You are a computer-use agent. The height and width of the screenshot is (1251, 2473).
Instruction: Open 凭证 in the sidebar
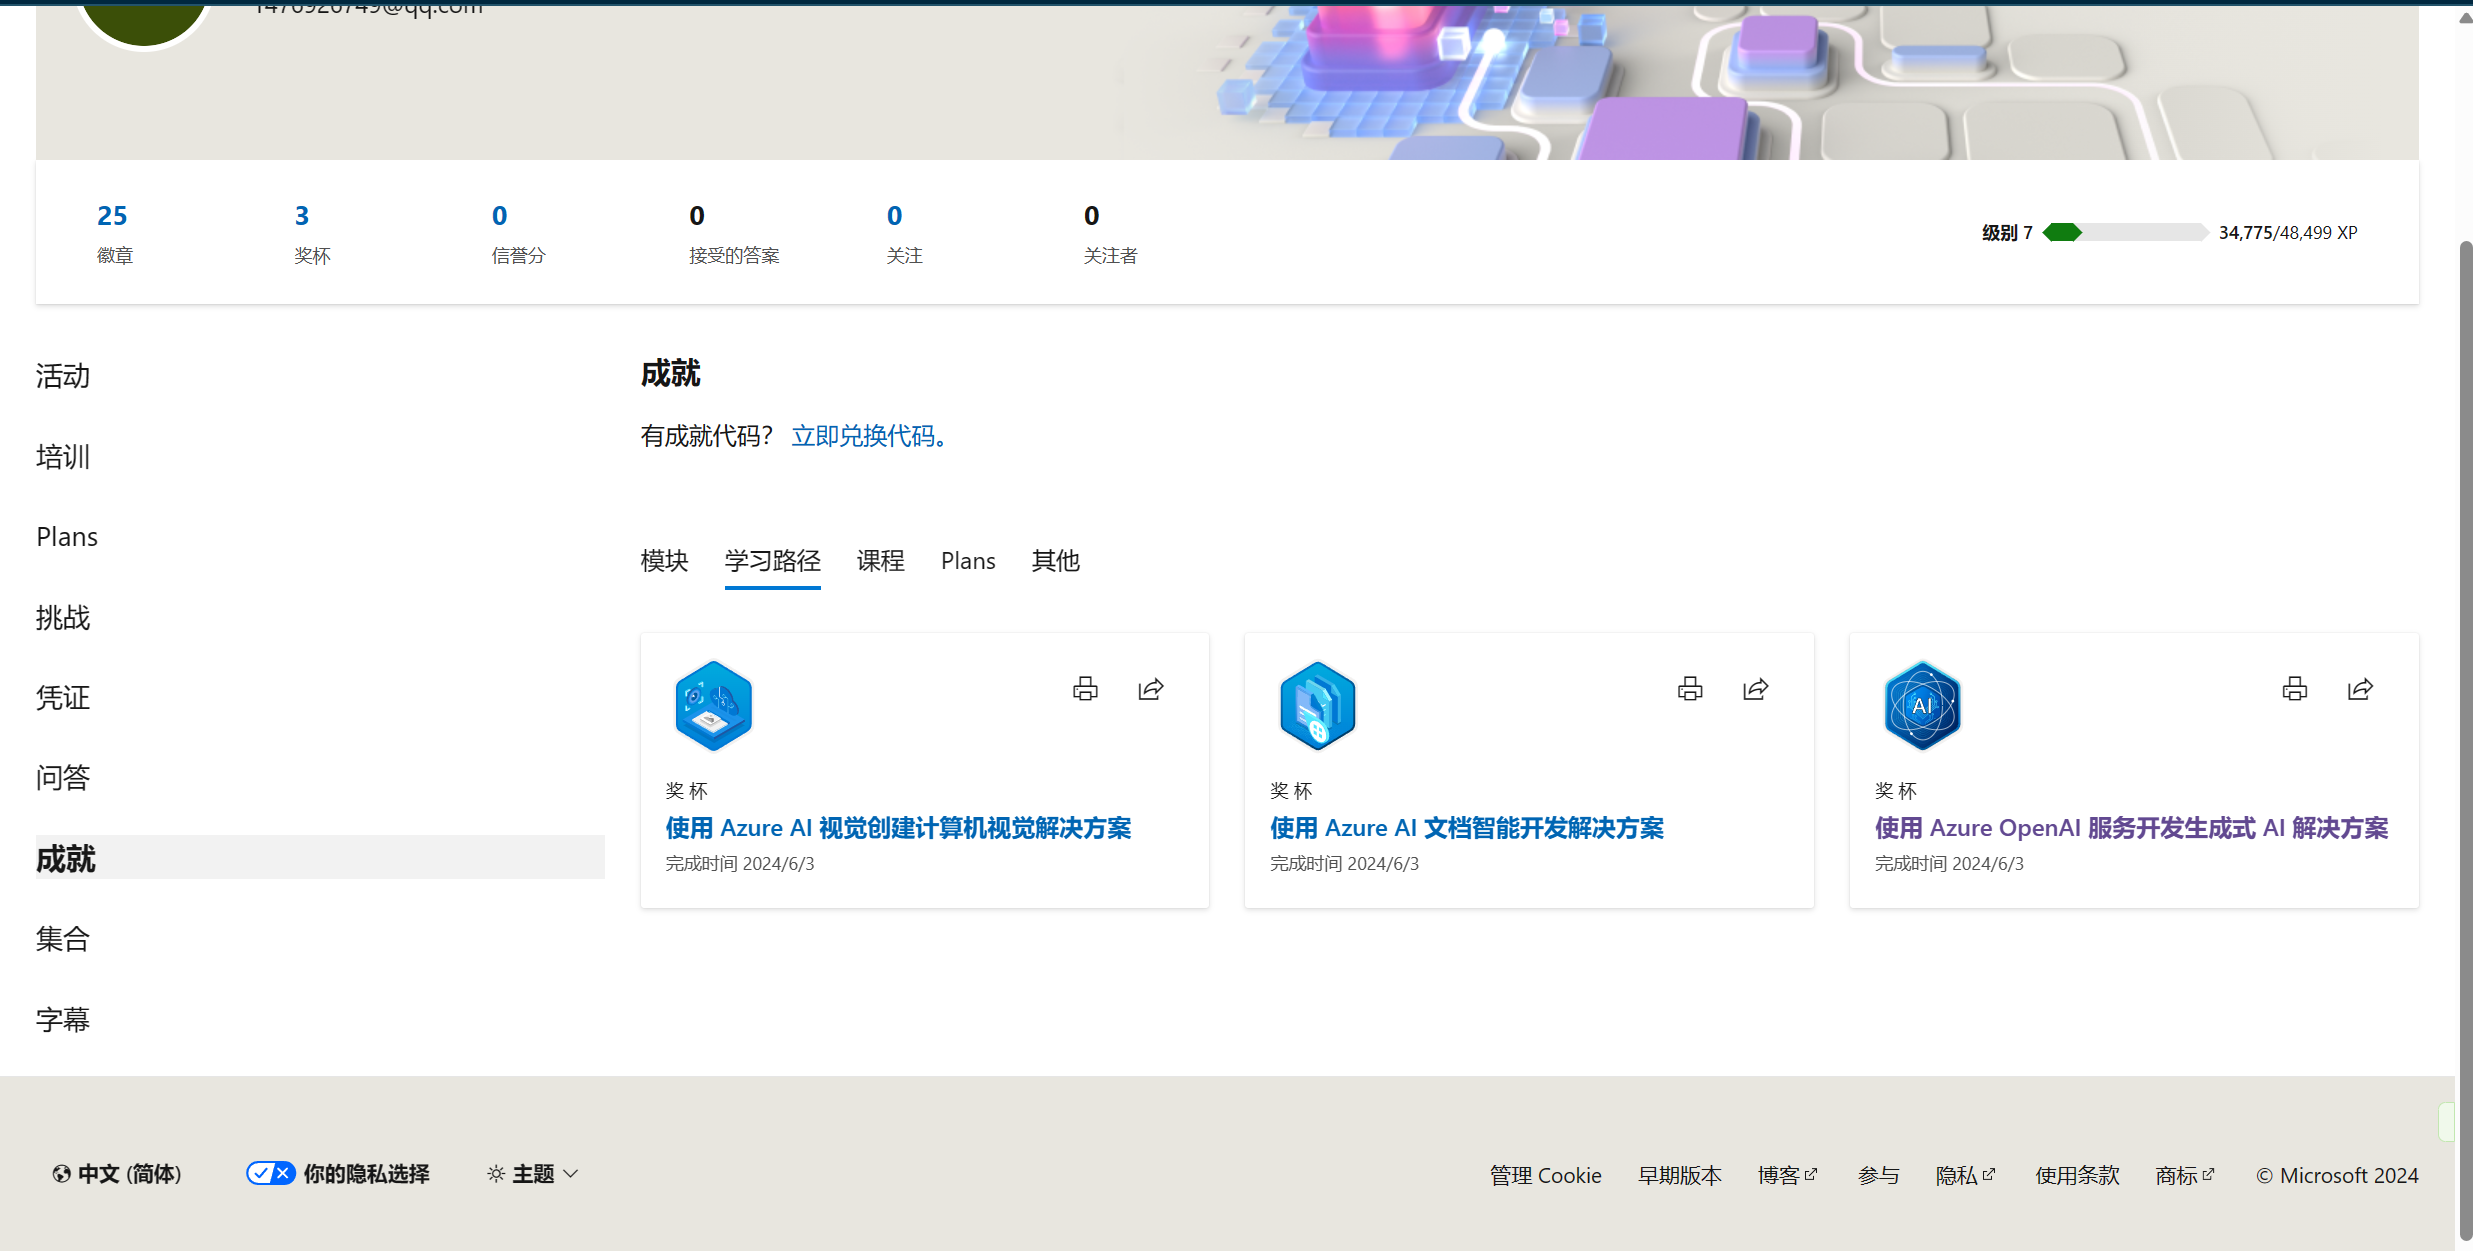coord(63,698)
